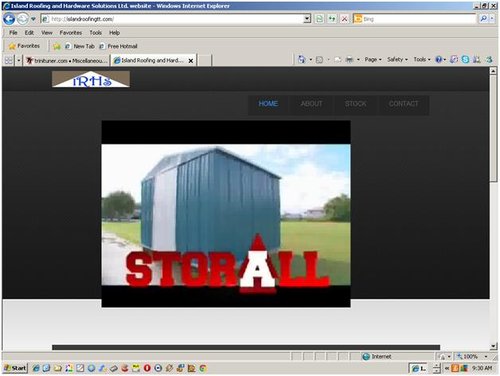This screenshot has width=500, height=376.
Task: Open the File menu
Action: pos(13,33)
